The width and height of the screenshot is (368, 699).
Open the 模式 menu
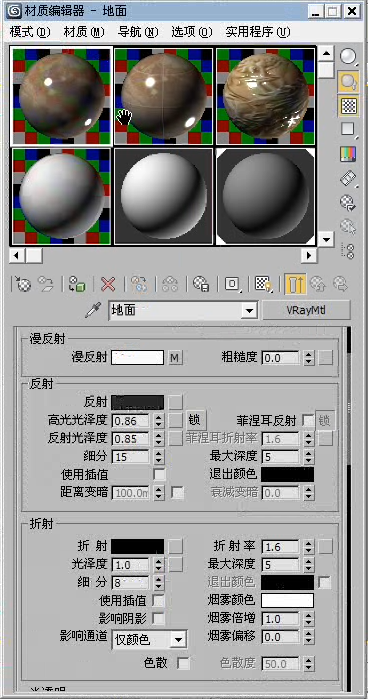click(30, 32)
